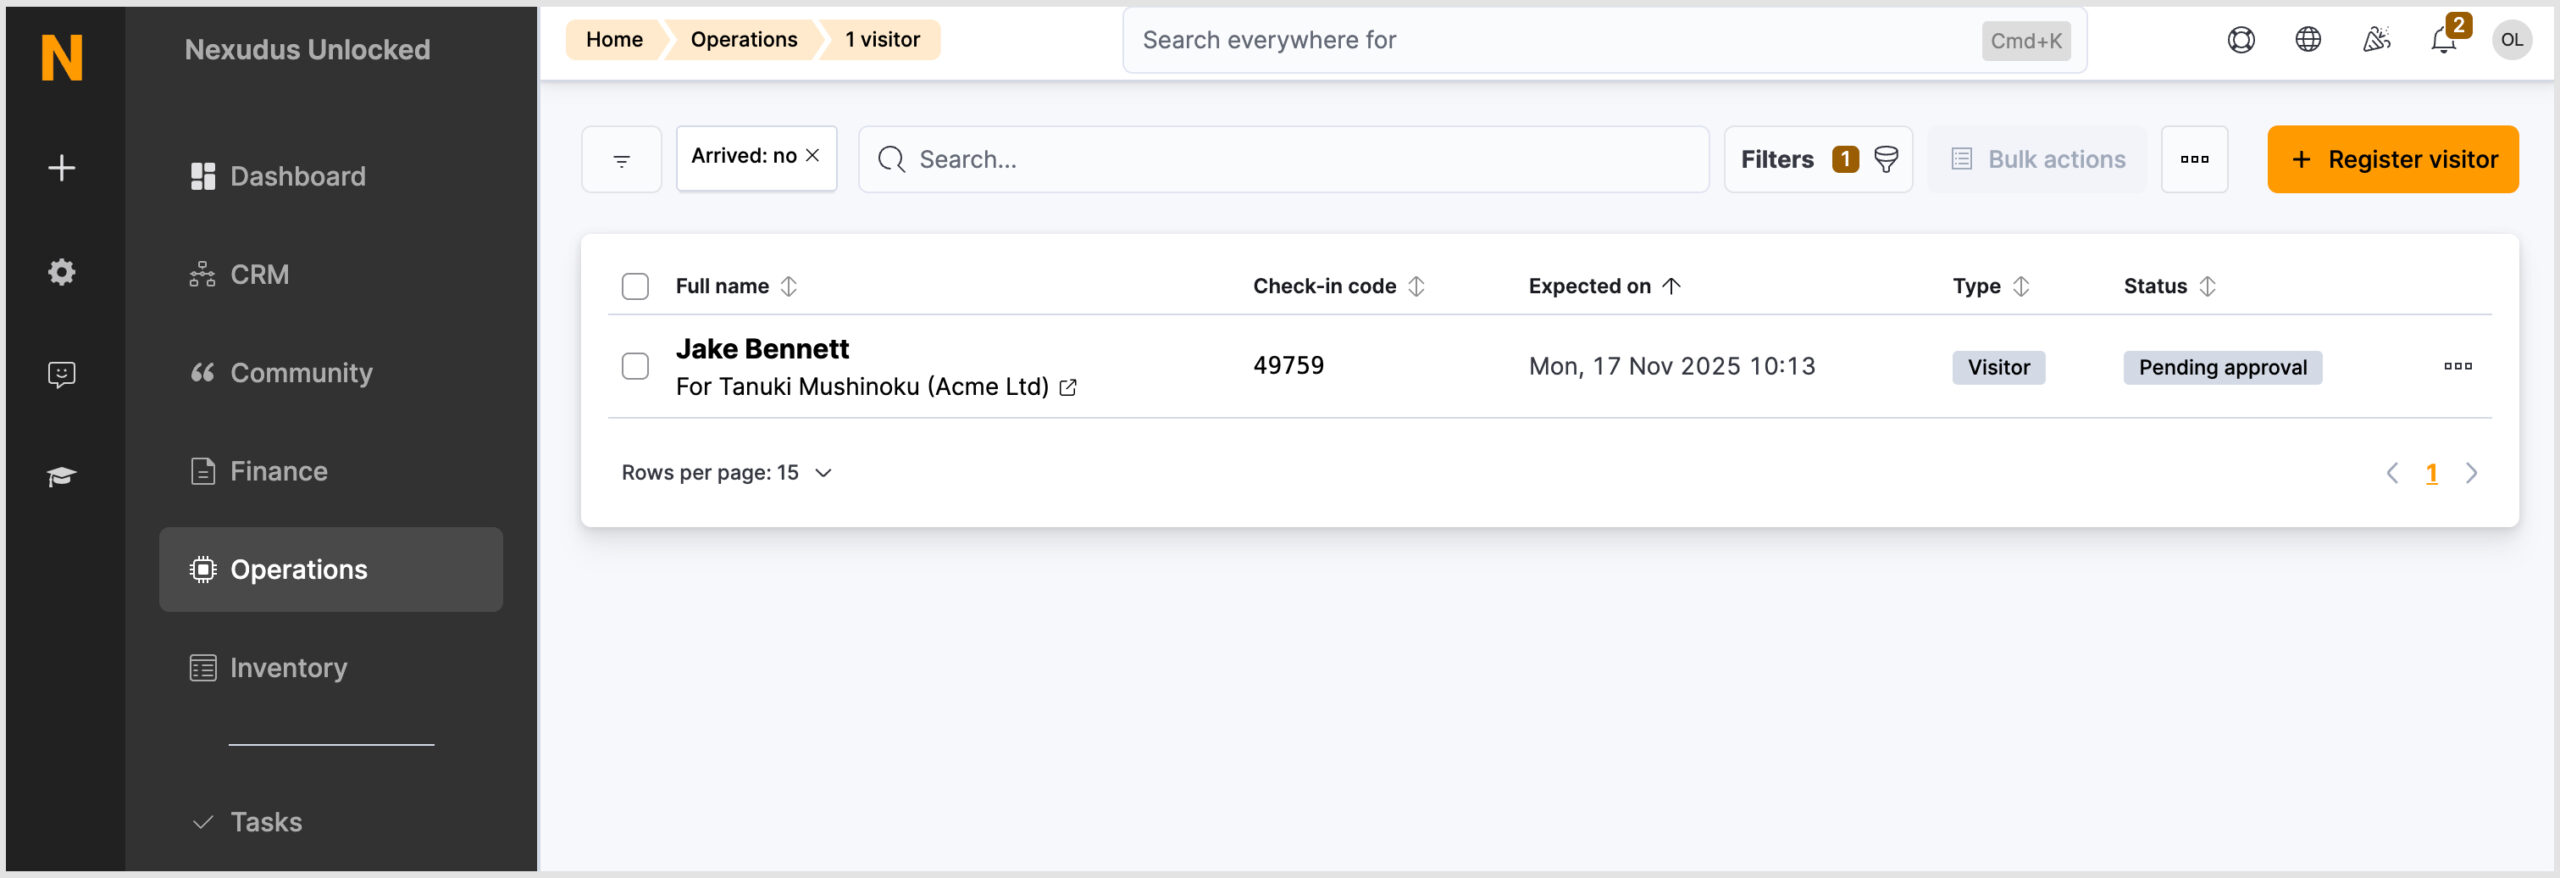Open the plus quick-add icon in left rail
Viewport: 2560px width, 878px height.
(62, 167)
